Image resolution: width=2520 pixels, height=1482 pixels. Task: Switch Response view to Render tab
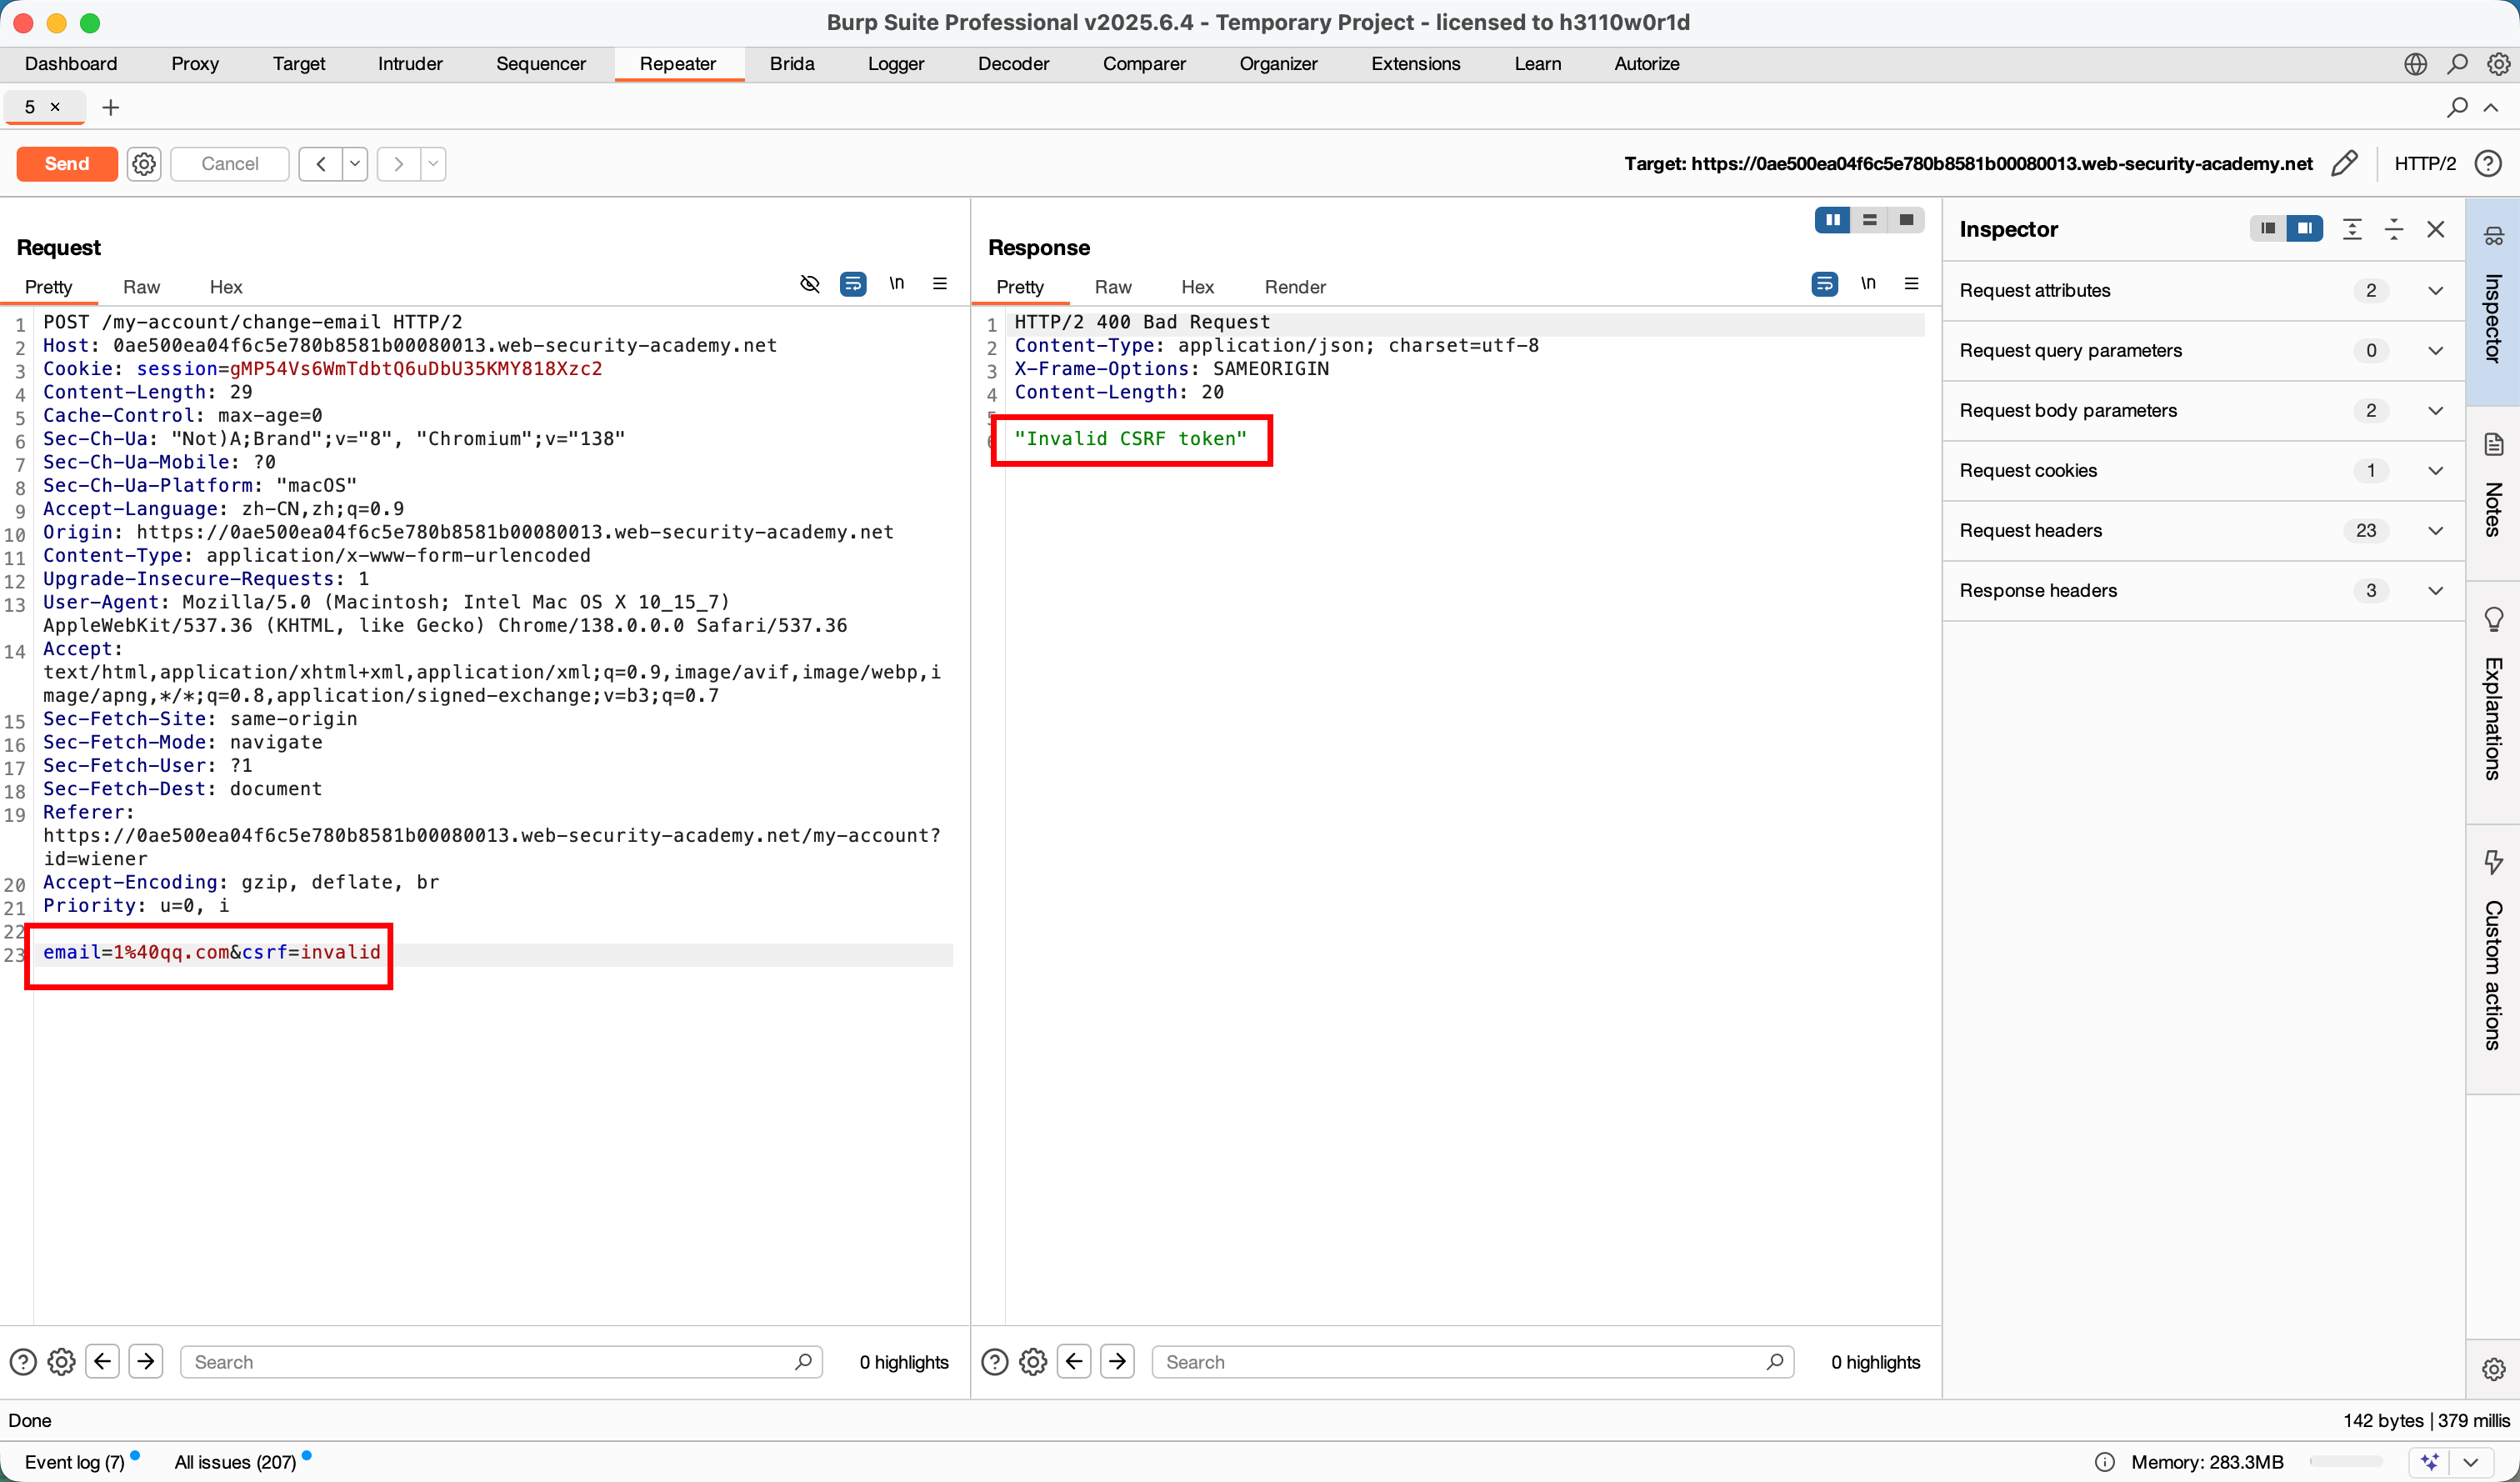tap(1294, 287)
